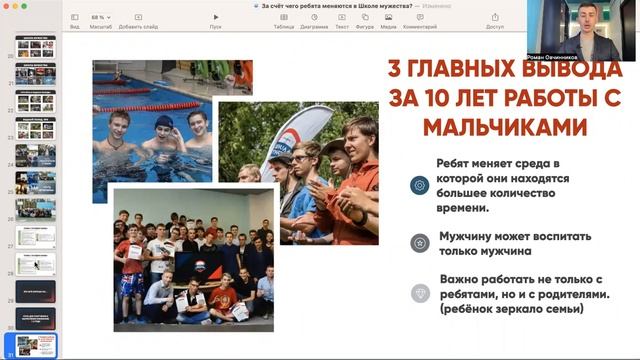Select slide 21 thumbnail in navigator
Image resolution: width=640 pixels, height=360 pixels.
36,74
